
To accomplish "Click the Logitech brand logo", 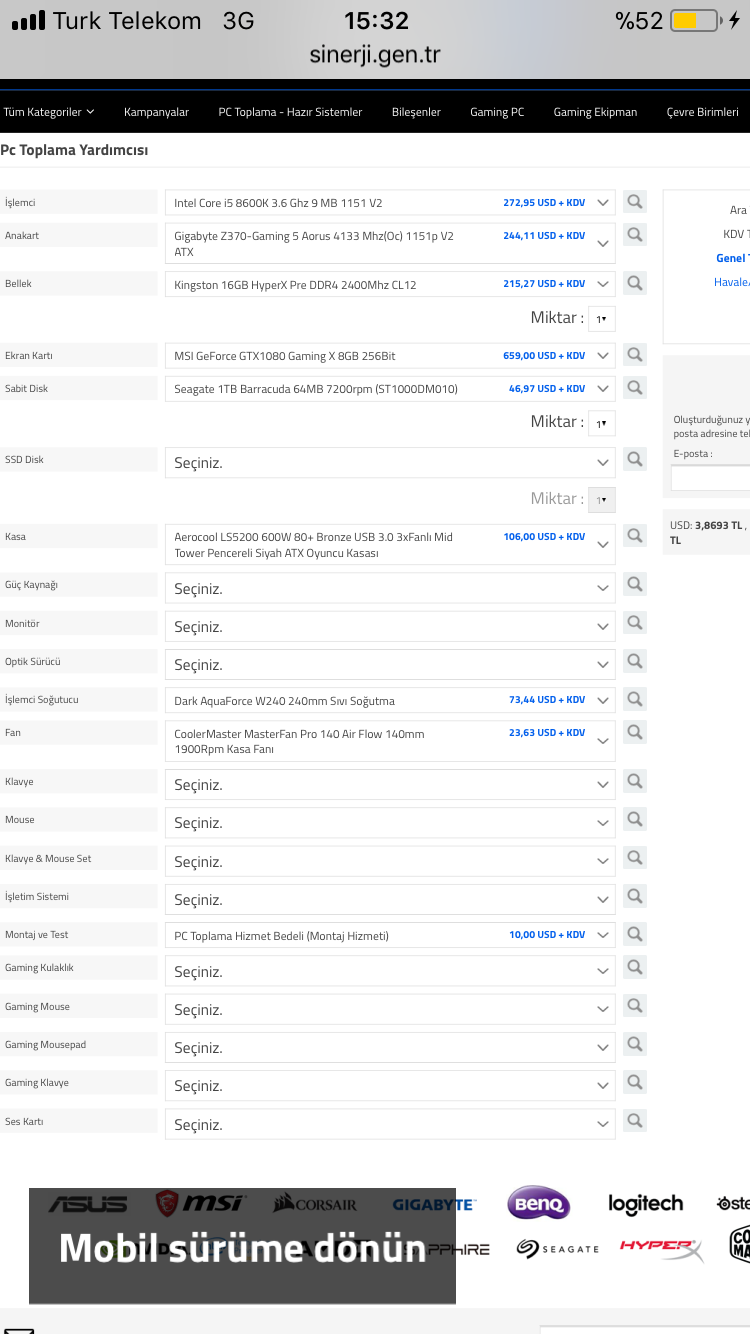I will pos(646,1204).
